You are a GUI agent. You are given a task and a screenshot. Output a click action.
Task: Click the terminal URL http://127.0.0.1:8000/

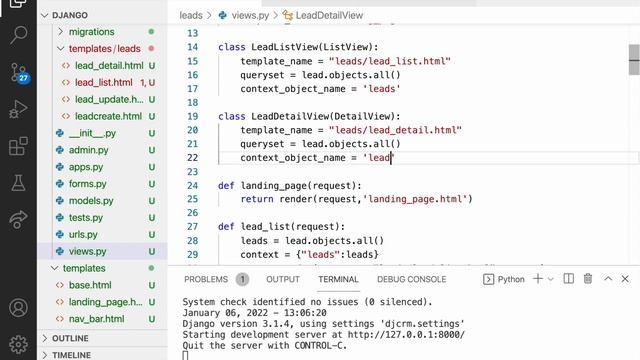(406, 335)
